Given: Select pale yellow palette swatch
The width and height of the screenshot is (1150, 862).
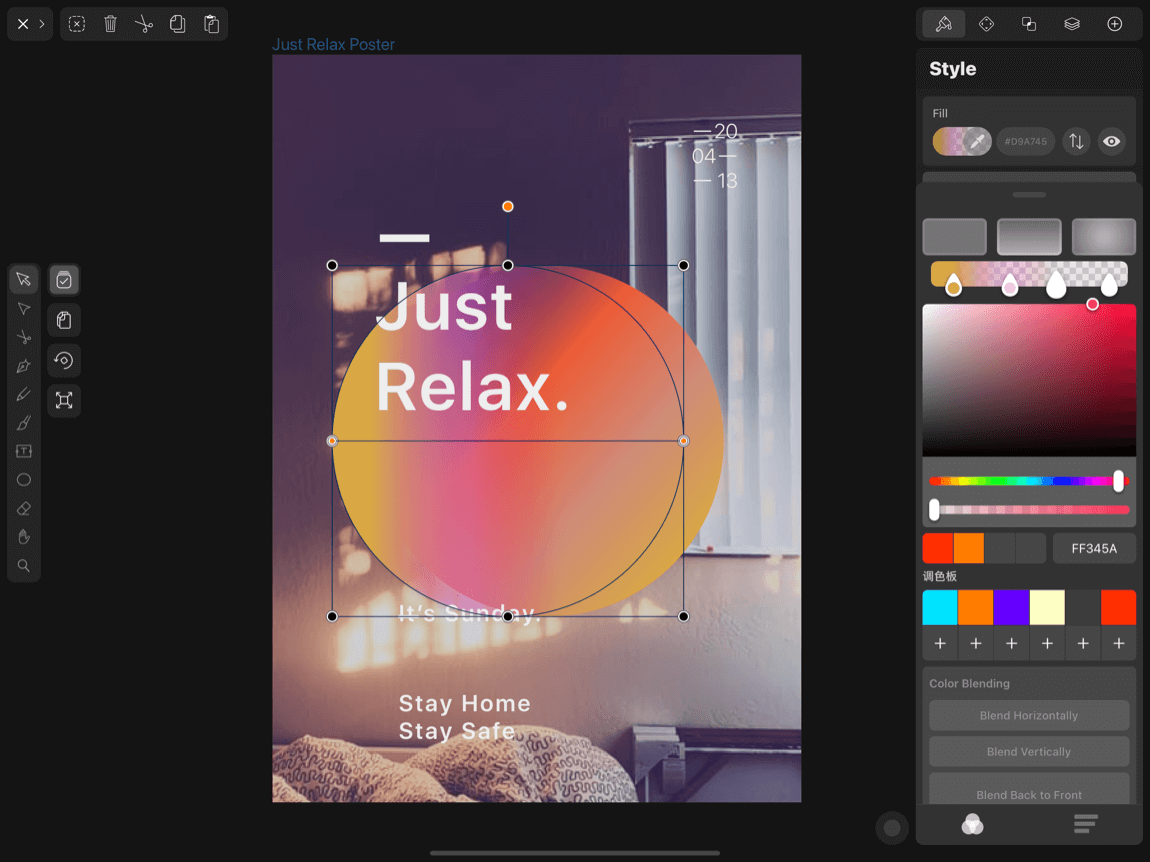Looking at the screenshot, I should [x=1047, y=607].
